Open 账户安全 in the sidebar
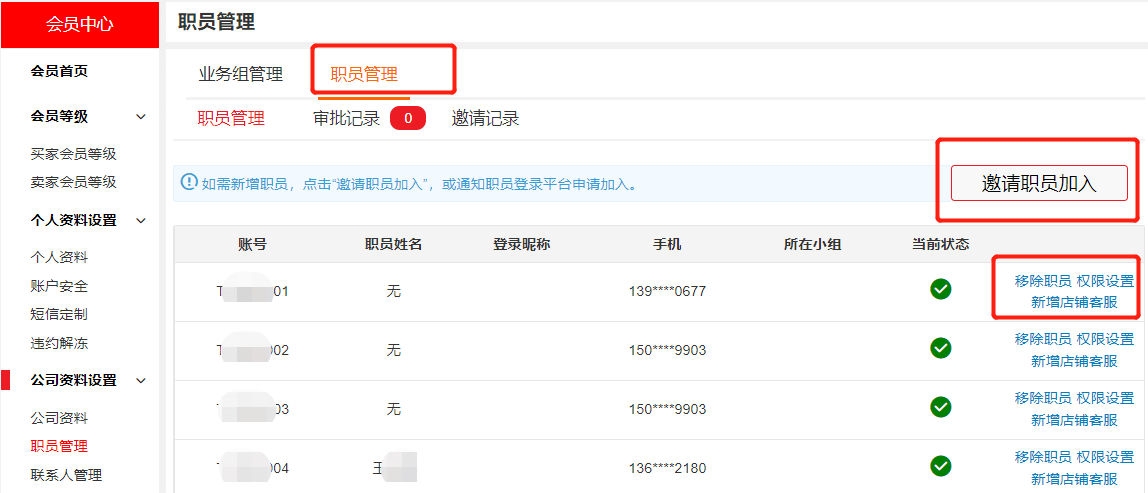1148x493 pixels. [x=59, y=286]
